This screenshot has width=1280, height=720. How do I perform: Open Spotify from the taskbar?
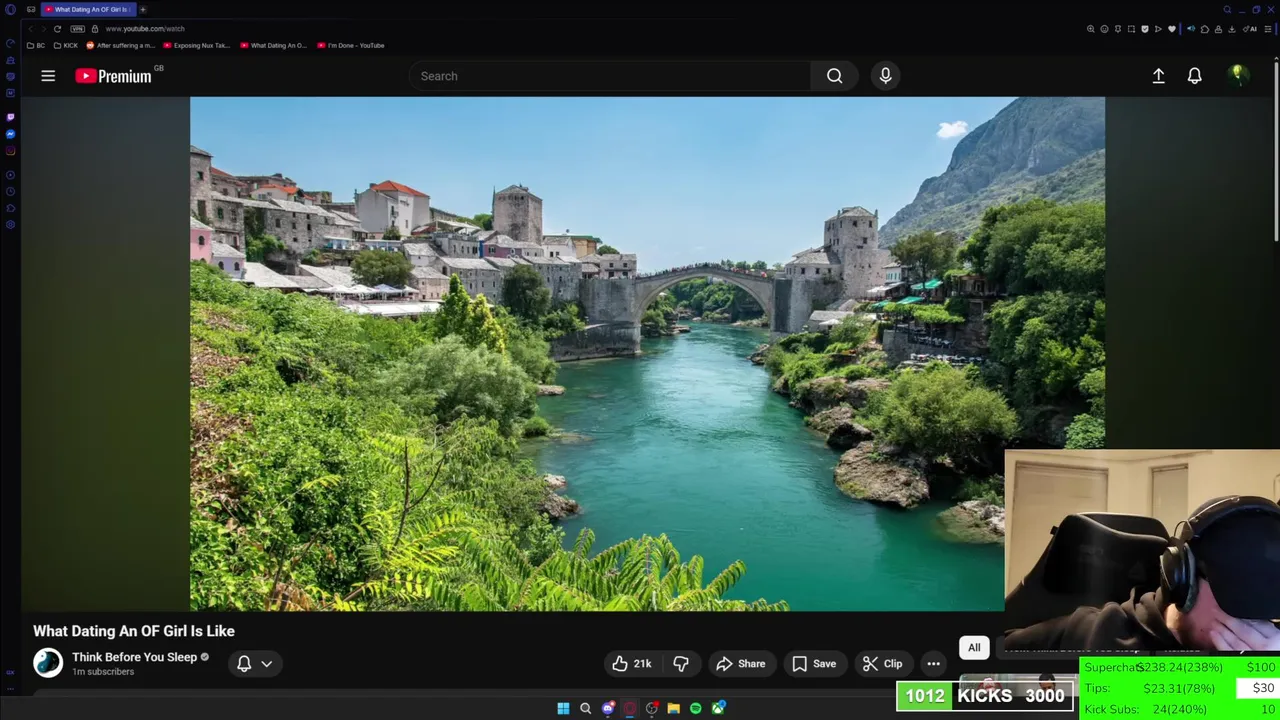tap(695, 708)
